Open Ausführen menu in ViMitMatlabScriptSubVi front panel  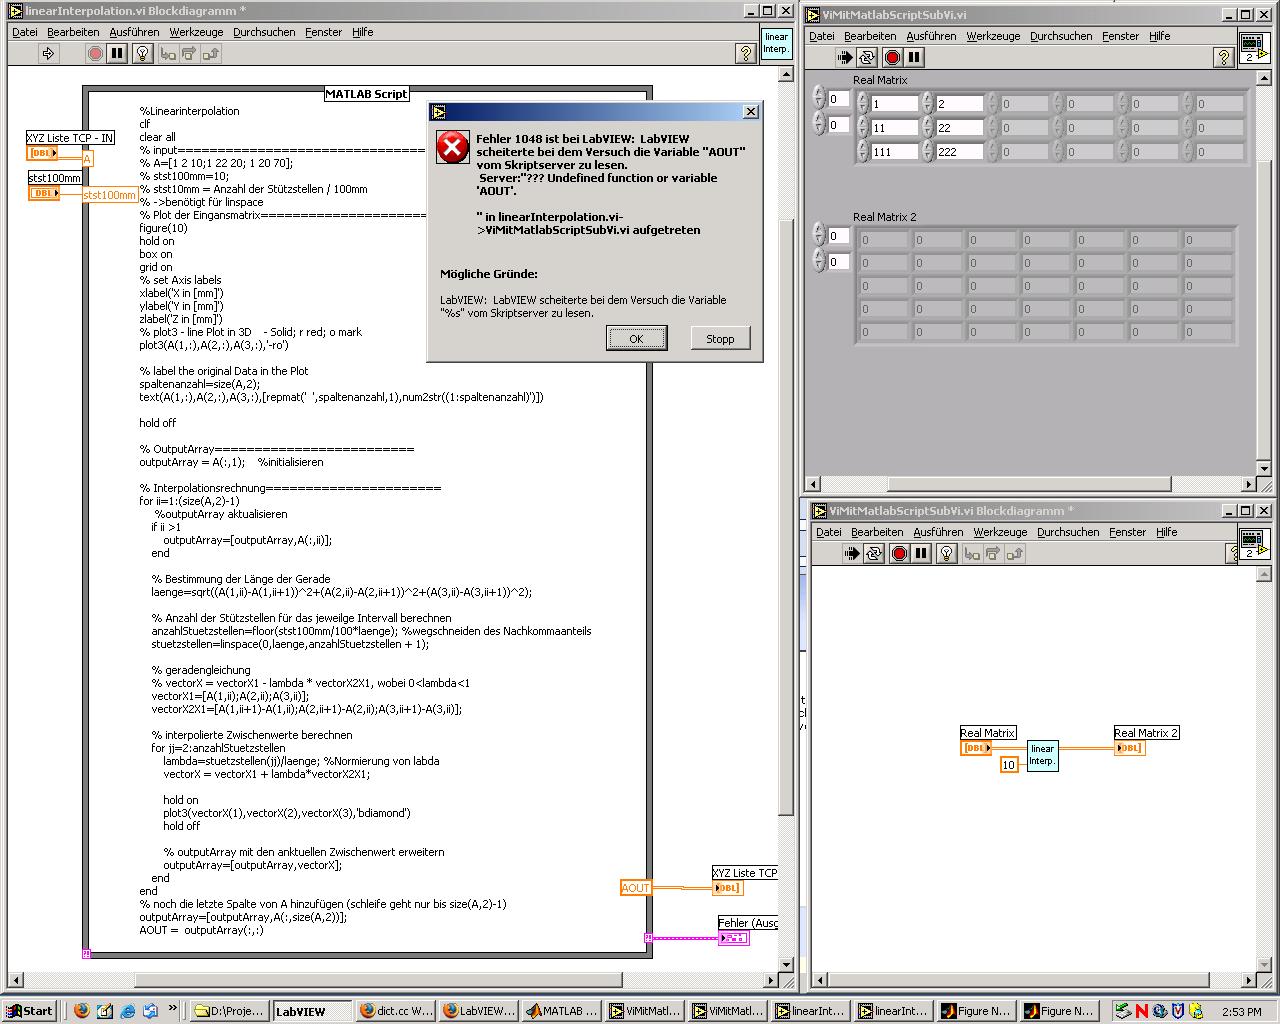click(x=931, y=36)
